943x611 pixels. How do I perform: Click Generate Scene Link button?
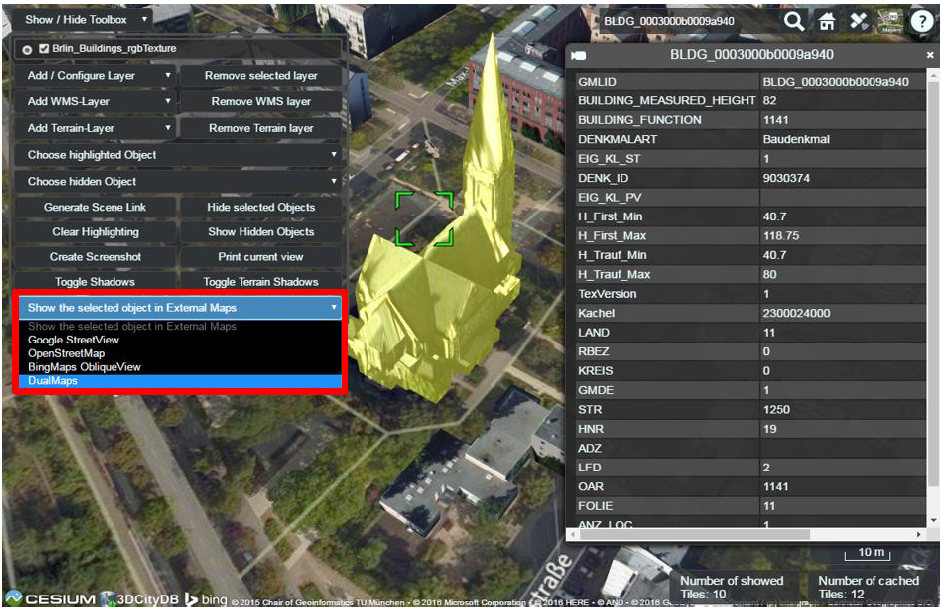coord(95,207)
